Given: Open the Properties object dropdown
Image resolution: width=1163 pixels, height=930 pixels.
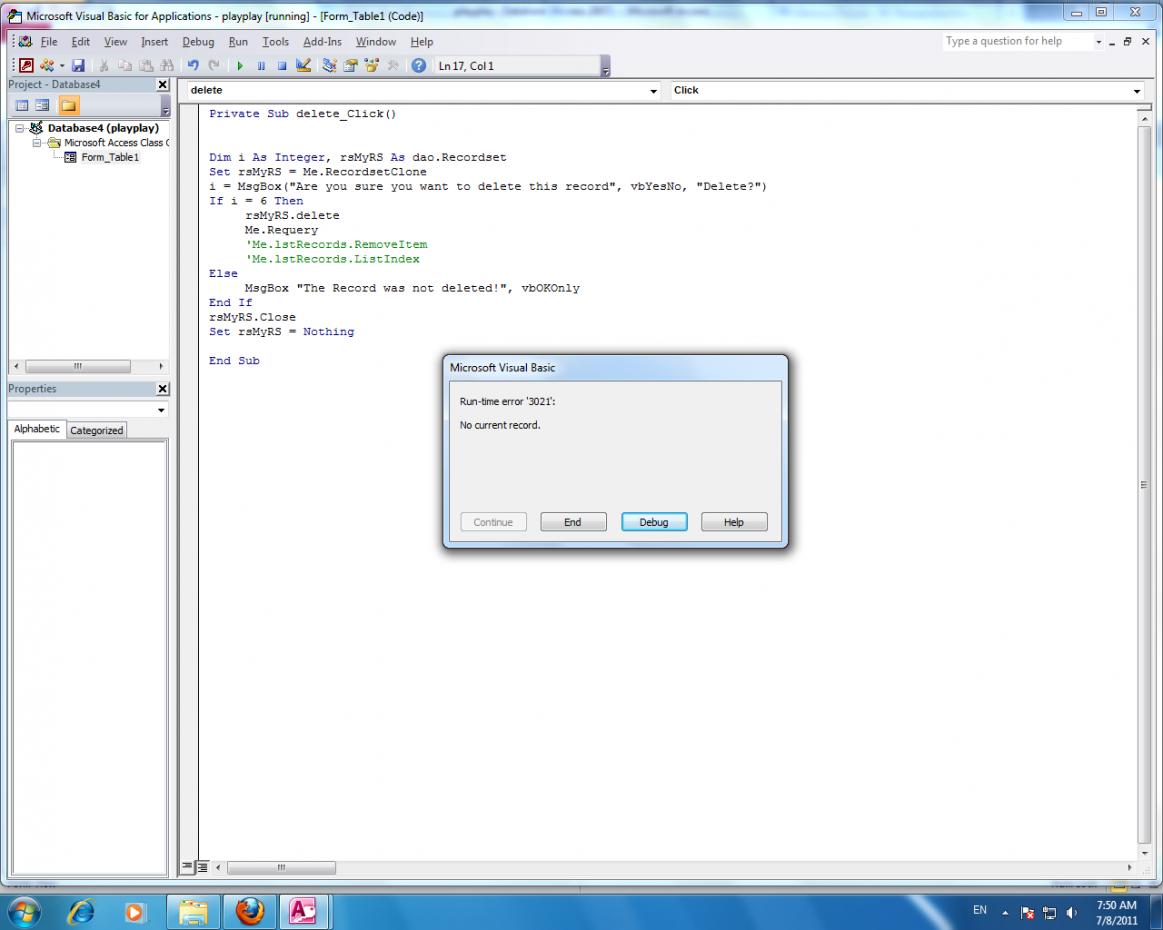Looking at the screenshot, I should click(x=161, y=410).
